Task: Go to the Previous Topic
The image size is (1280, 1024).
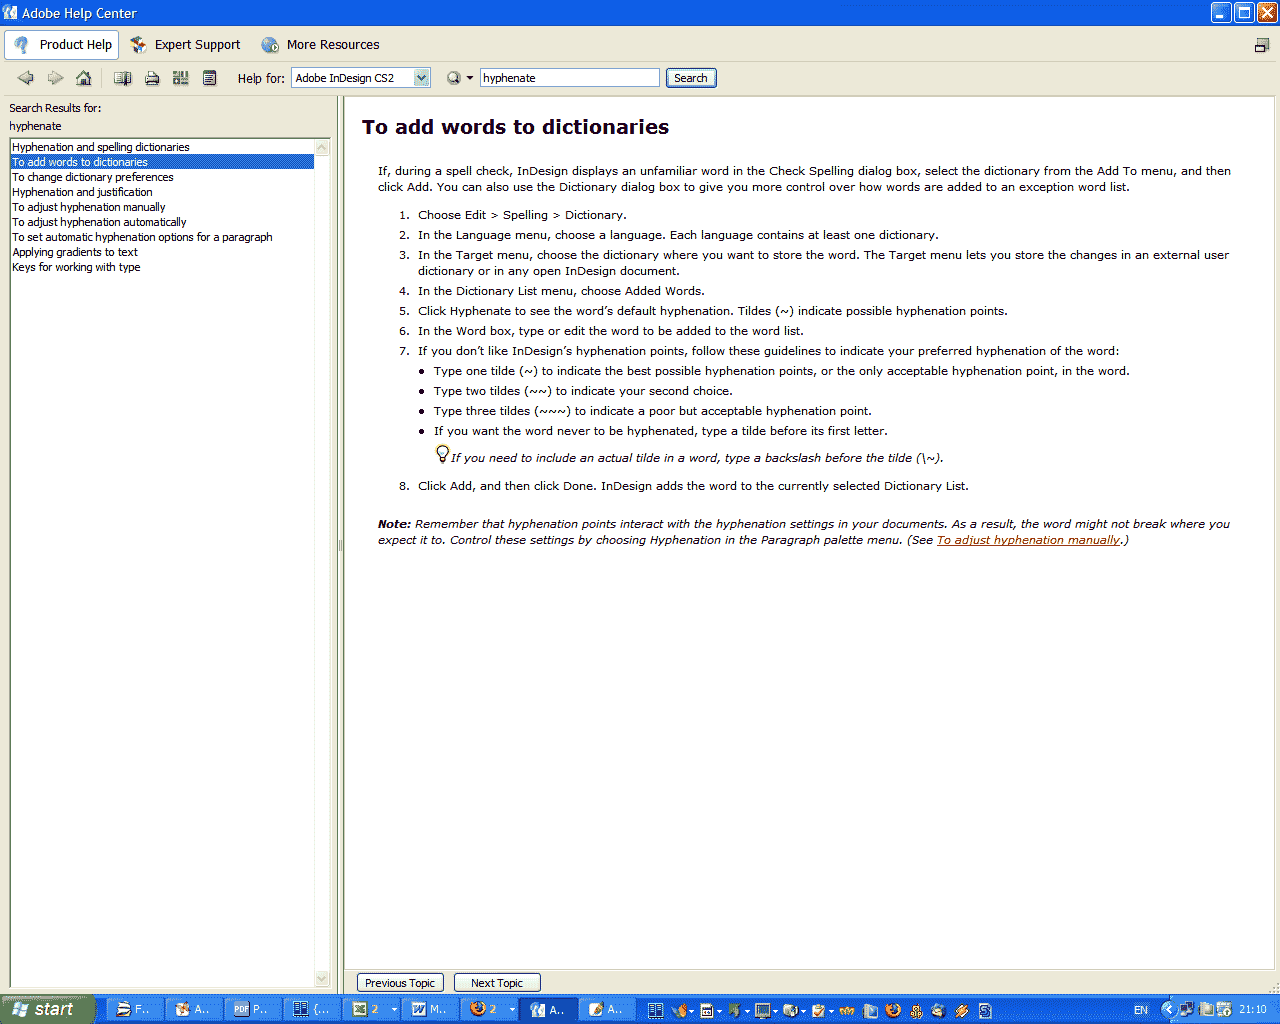Action: point(400,983)
